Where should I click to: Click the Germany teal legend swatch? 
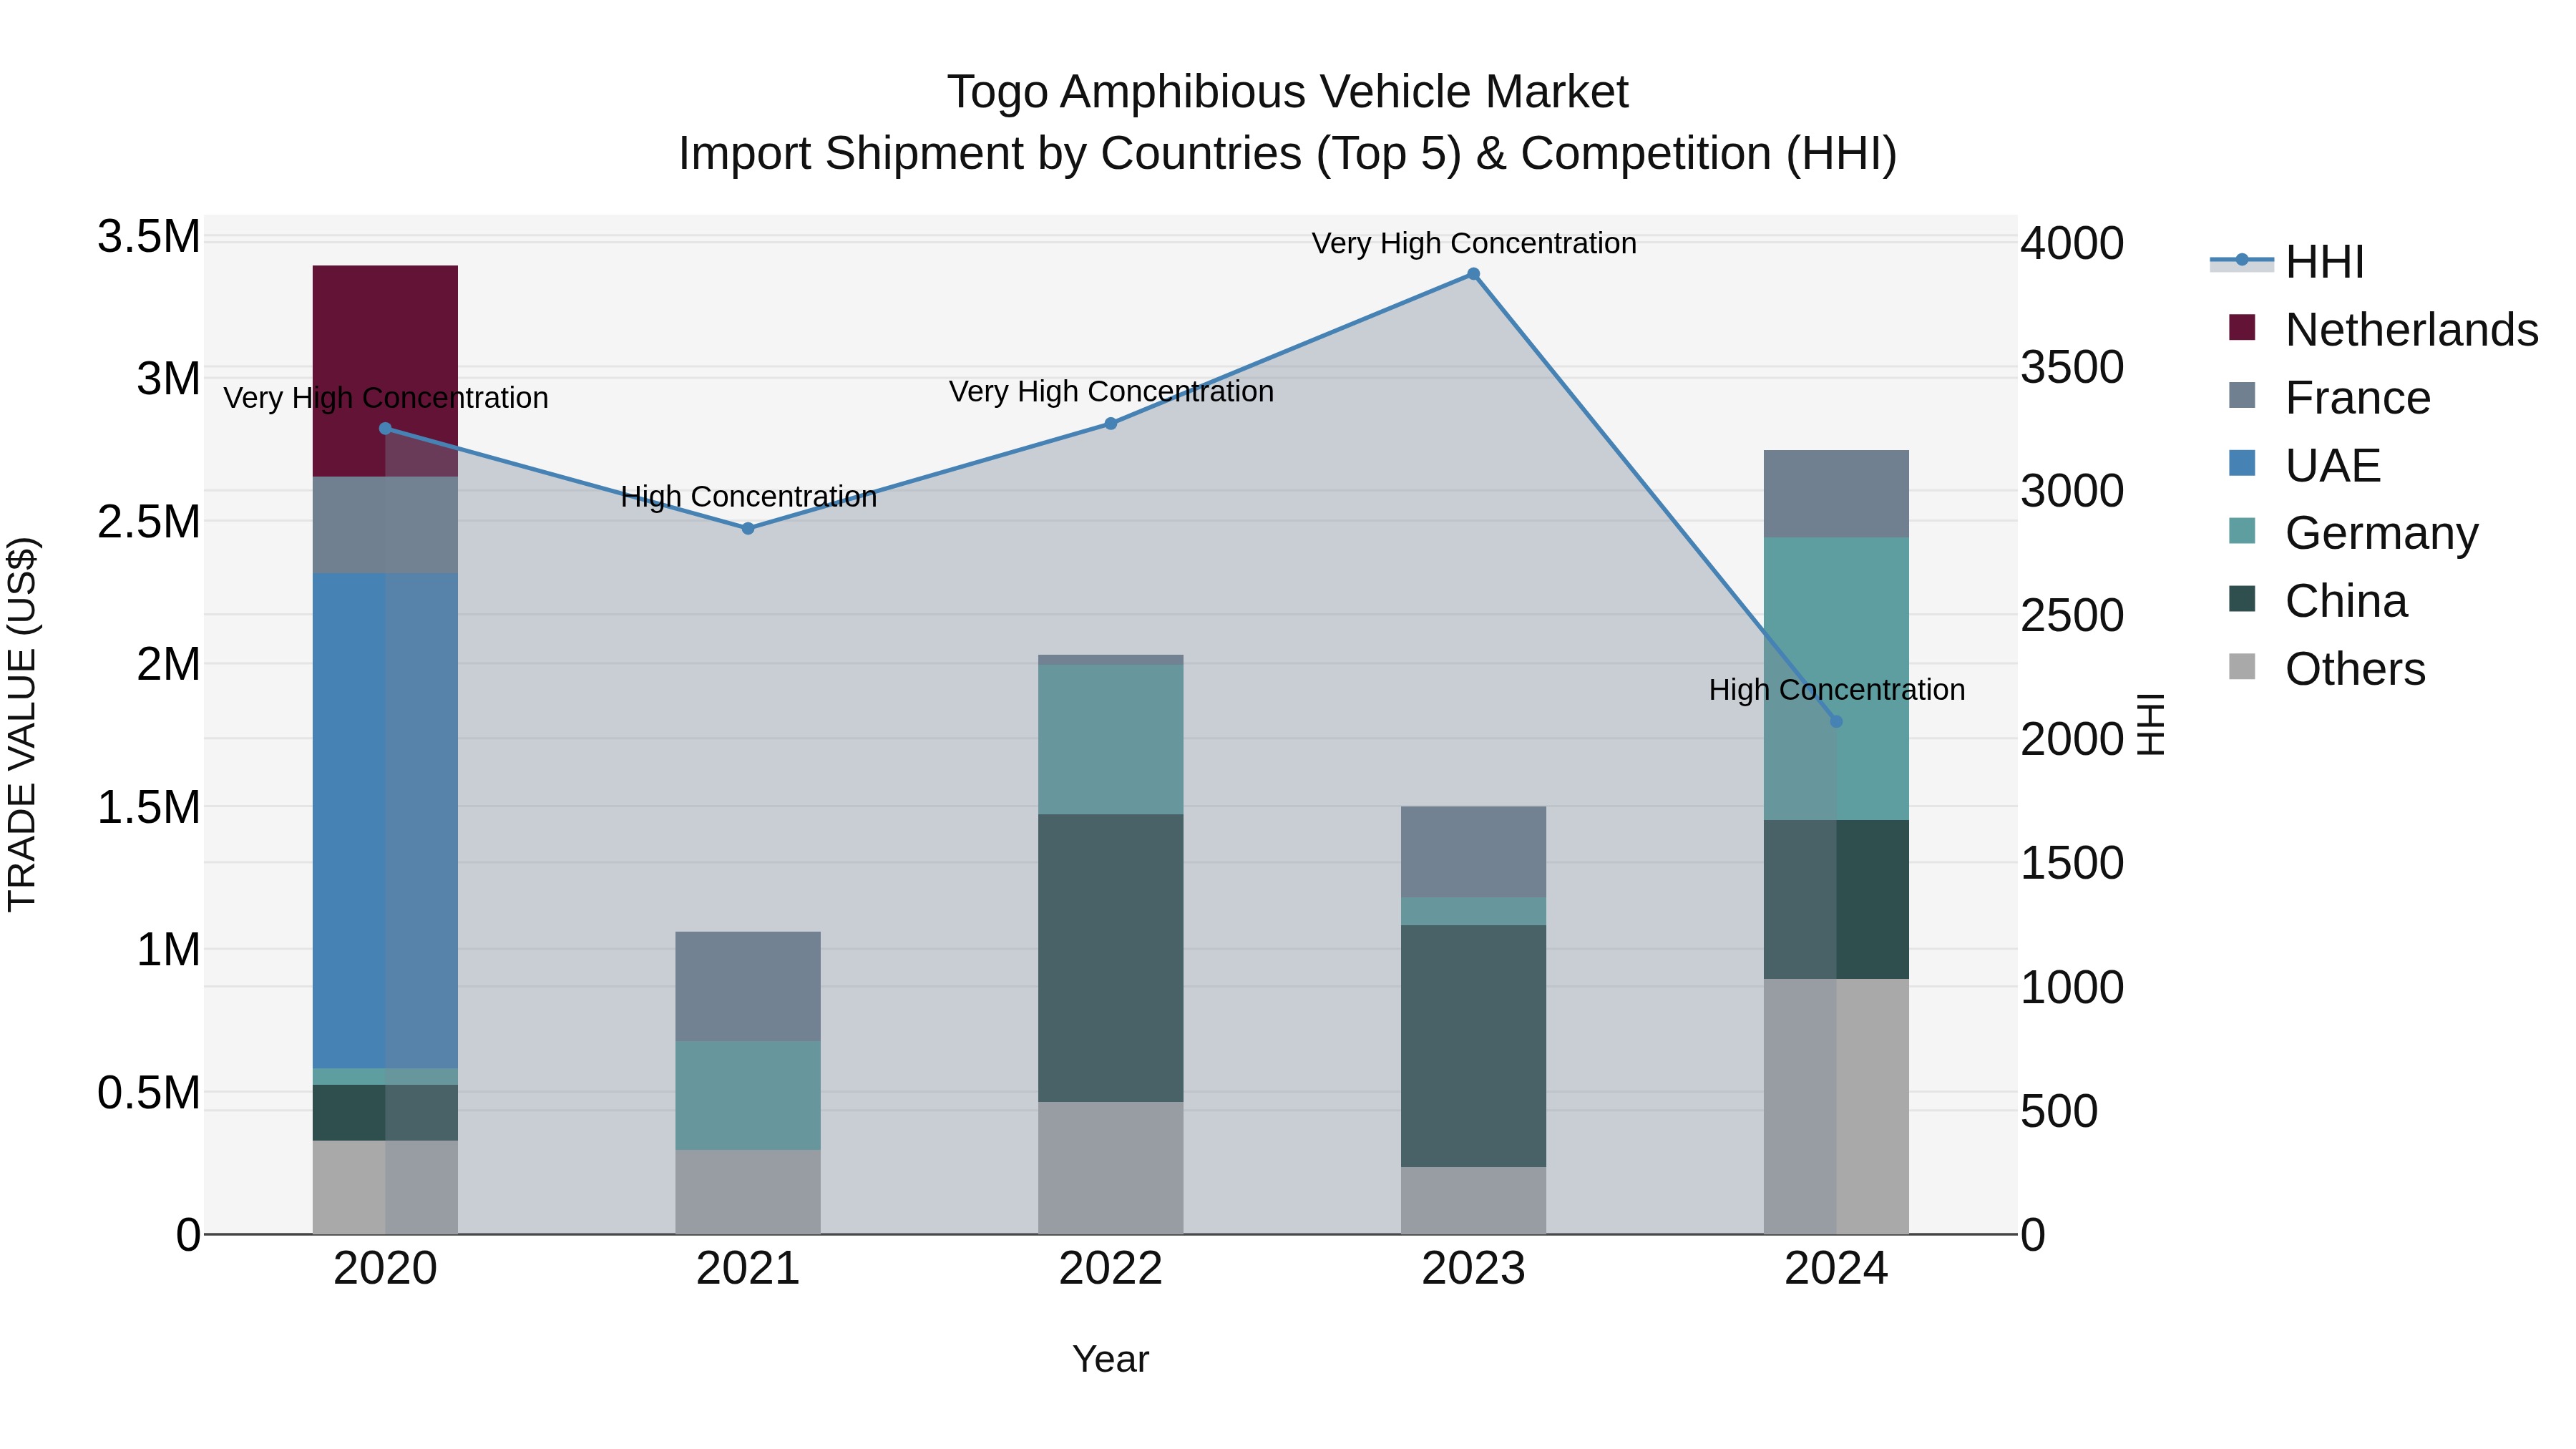pos(2242,531)
